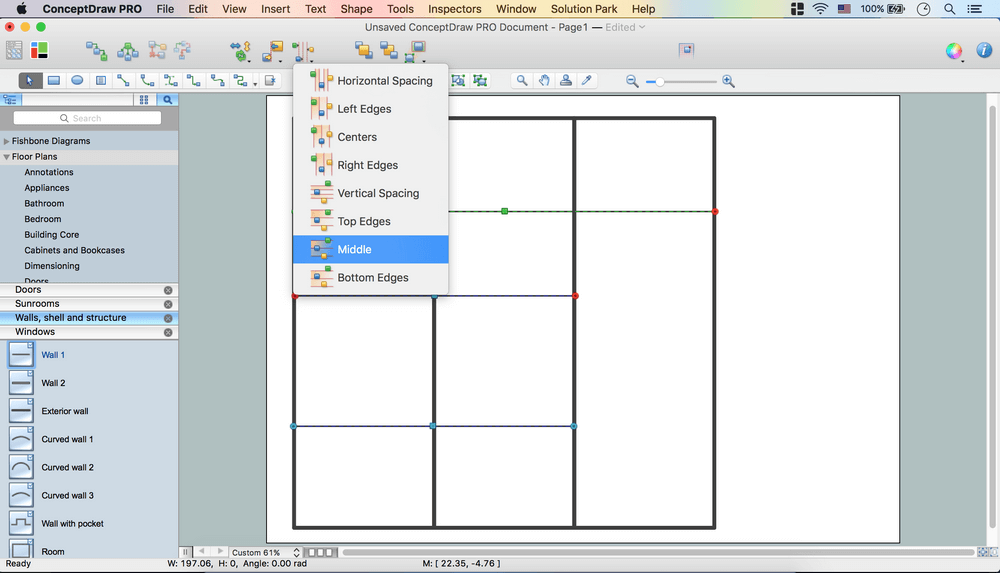Open the Cabinets and Bookcases library
Image resolution: width=1000 pixels, height=573 pixels.
coord(75,250)
